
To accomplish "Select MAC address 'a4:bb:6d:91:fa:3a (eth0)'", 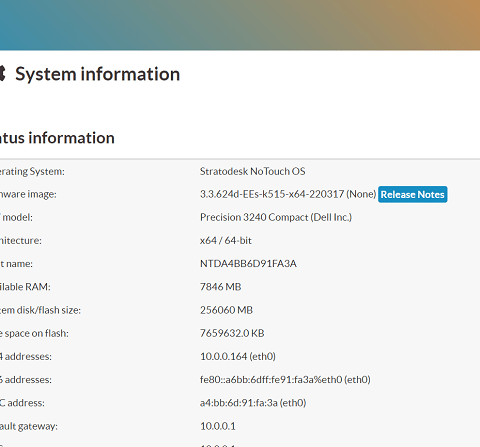I will (253, 403).
